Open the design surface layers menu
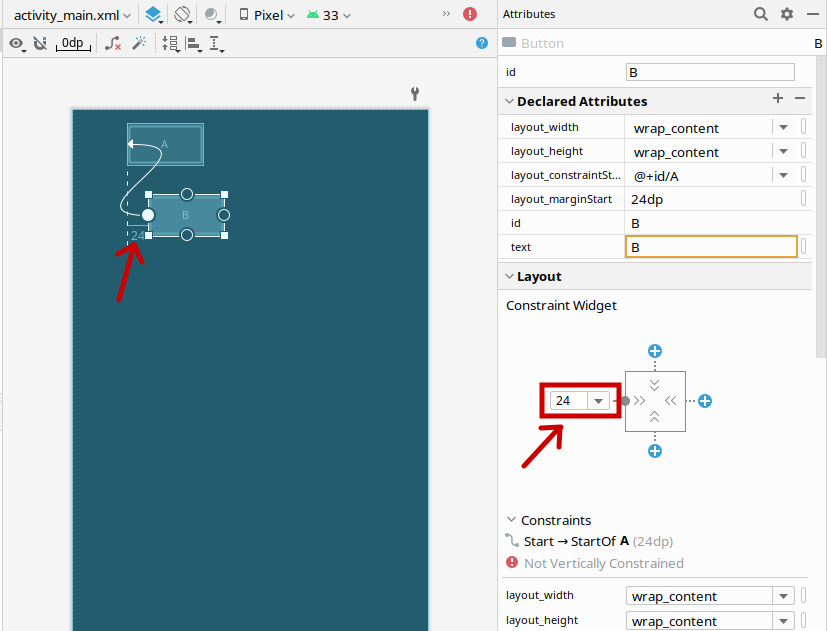Image resolution: width=827 pixels, height=631 pixels. click(153, 15)
